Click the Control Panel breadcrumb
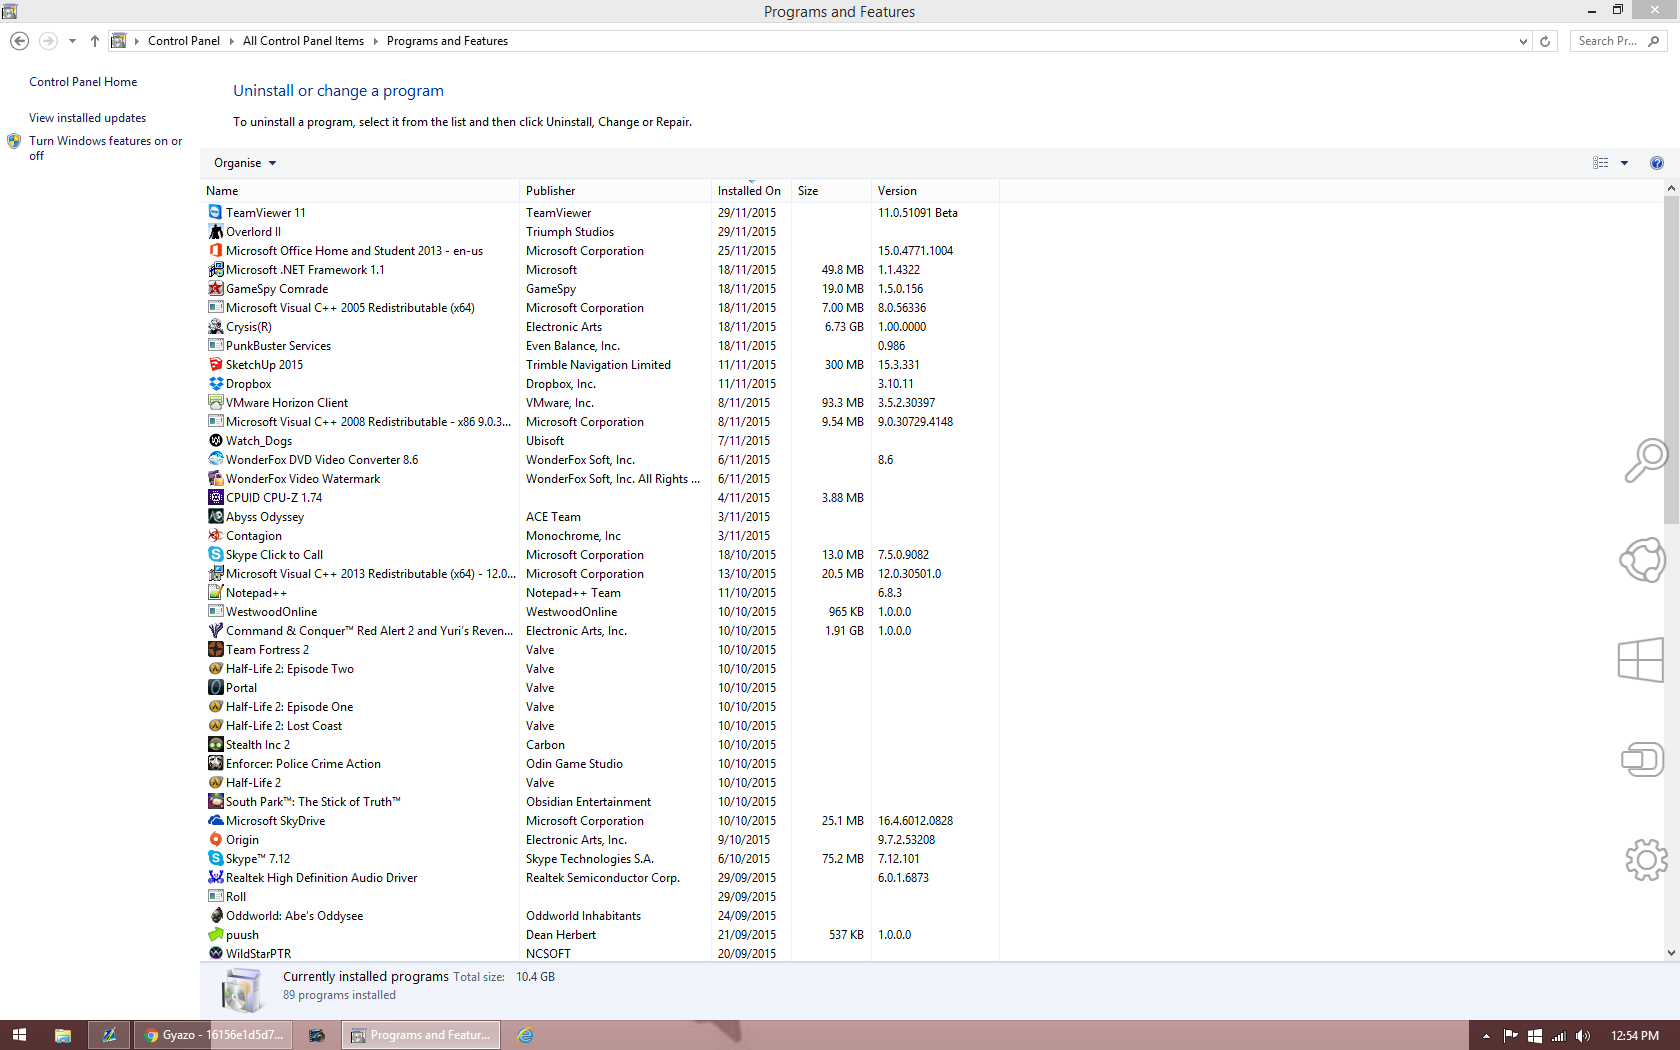 pos(184,41)
